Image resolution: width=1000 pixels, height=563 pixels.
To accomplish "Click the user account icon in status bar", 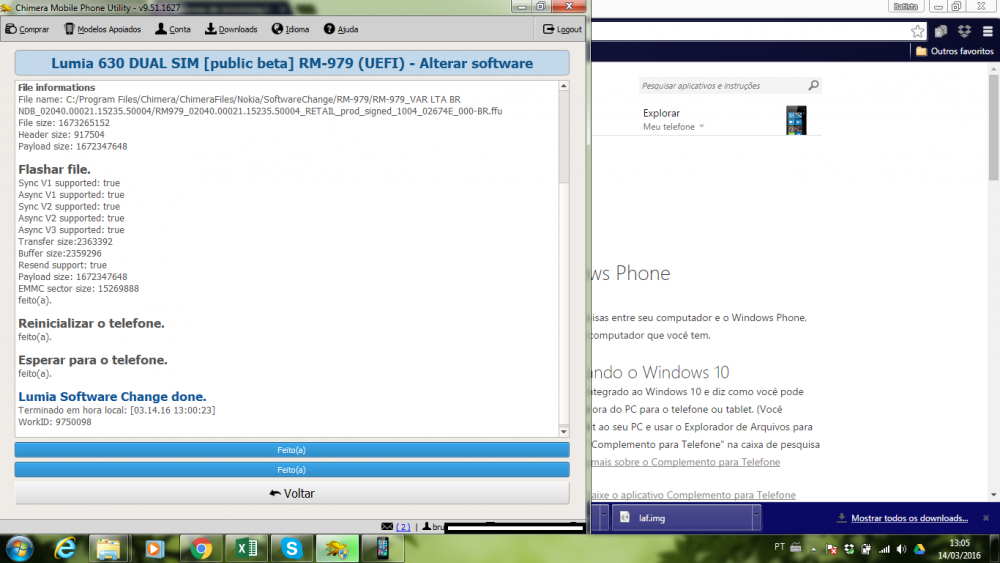I will [x=427, y=527].
